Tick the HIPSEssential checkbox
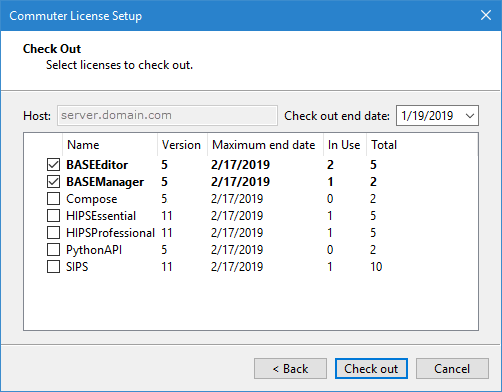Image resolution: width=502 pixels, height=392 pixels. click(x=53, y=216)
